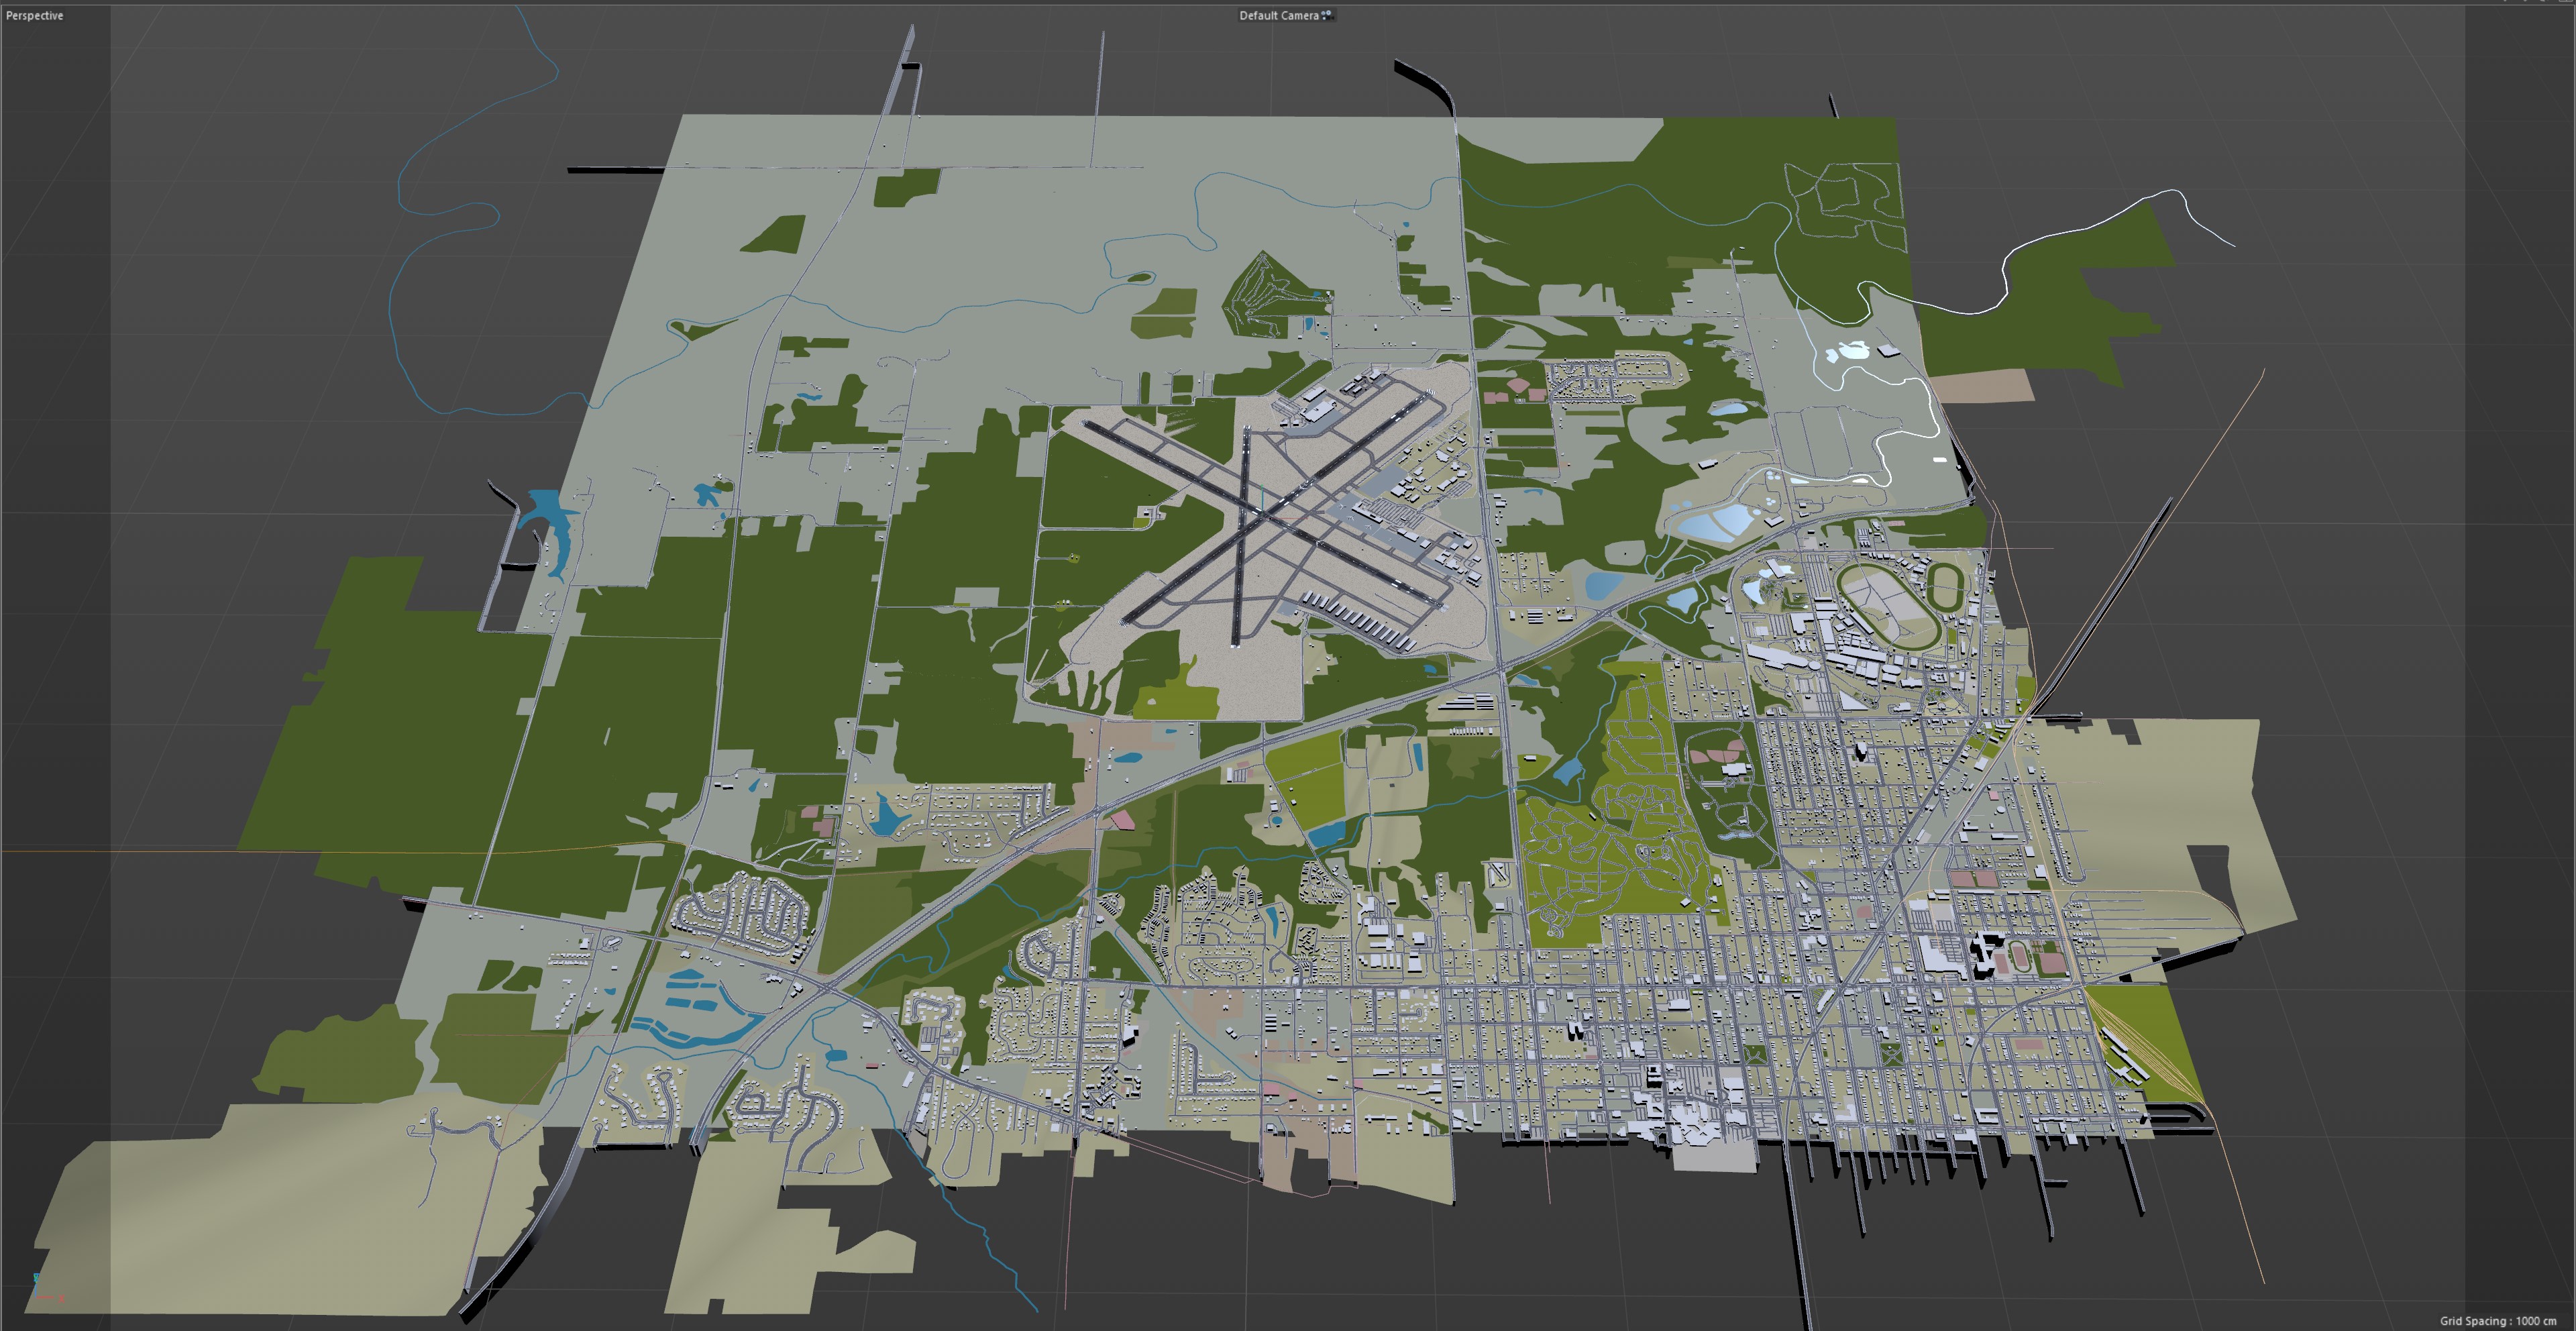Click the camera icon beside Default Camera
2576x1331 pixels.
(1327, 15)
